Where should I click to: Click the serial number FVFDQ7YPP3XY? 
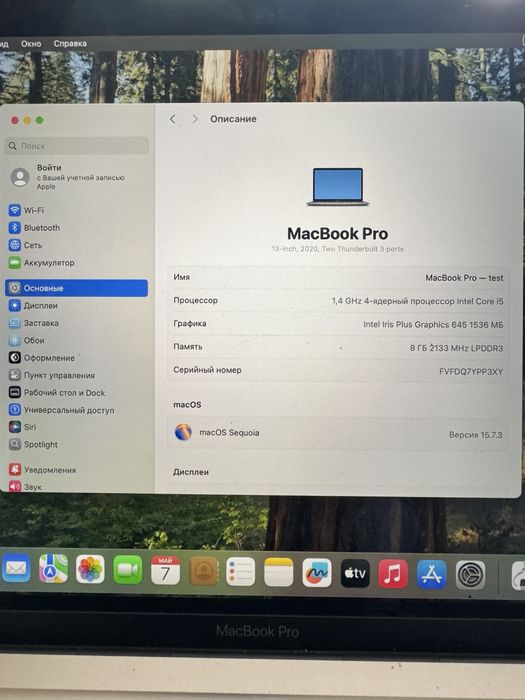[471, 371]
